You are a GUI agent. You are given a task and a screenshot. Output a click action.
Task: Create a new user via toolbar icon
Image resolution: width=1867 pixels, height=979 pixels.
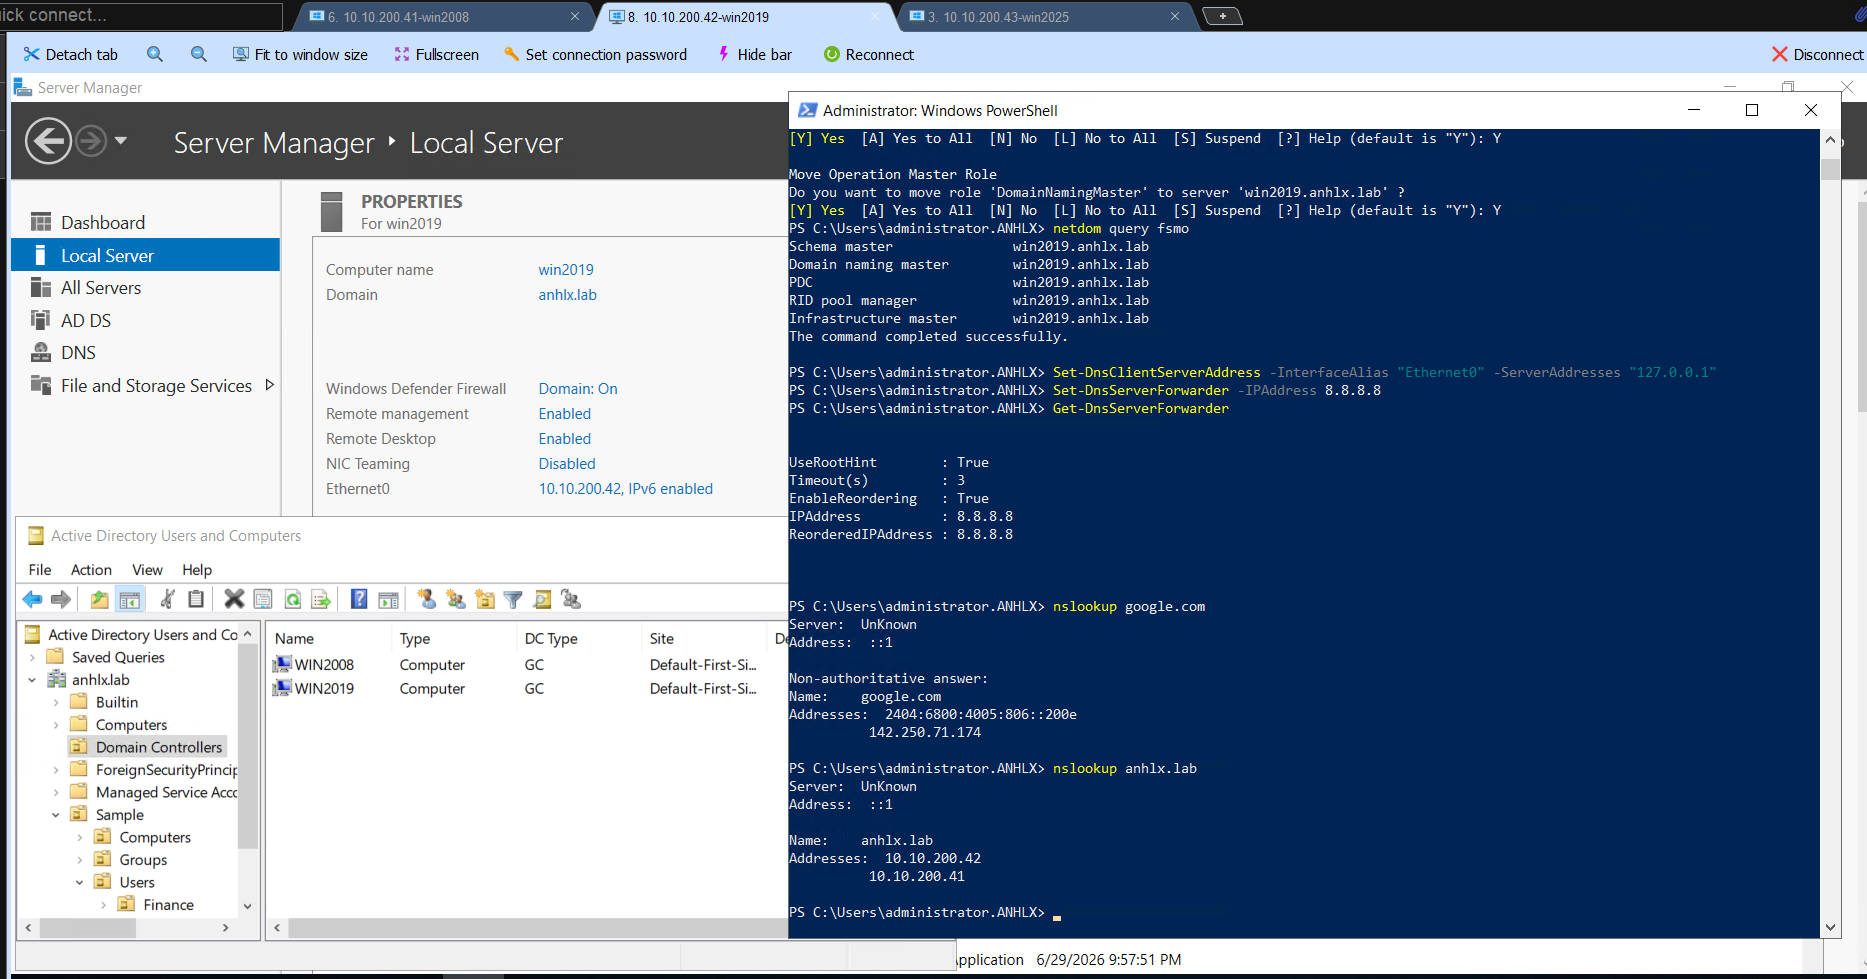click(x=427, y=599)
